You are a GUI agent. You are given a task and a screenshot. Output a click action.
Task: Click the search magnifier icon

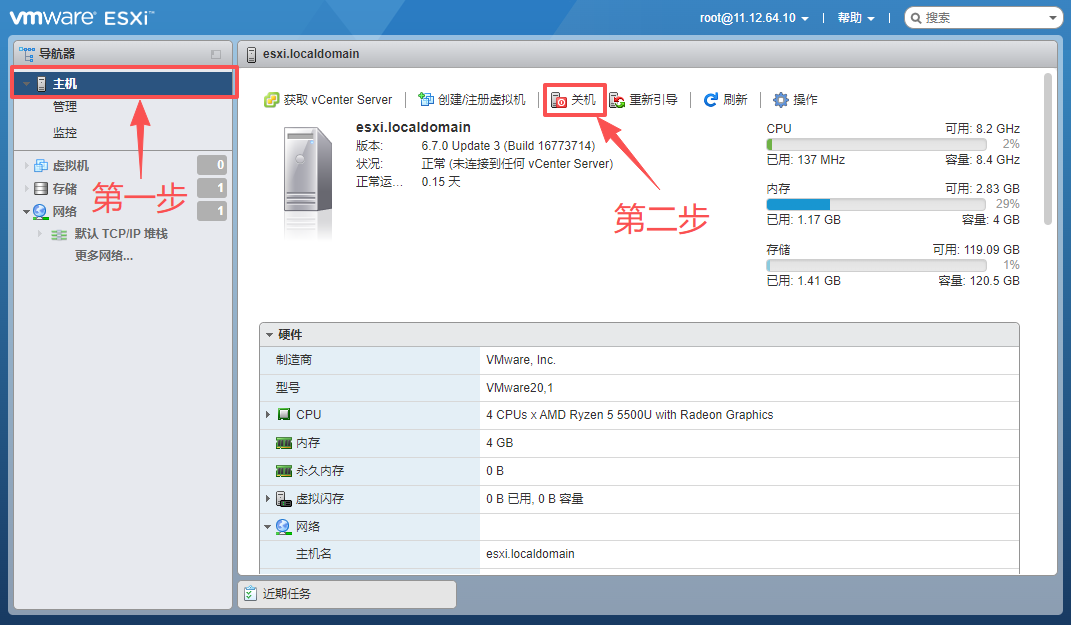tap(916, 18)
